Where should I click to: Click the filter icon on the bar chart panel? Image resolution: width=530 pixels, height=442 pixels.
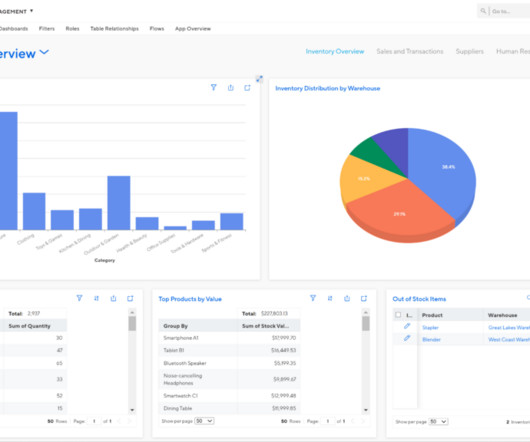pos(214,88)
